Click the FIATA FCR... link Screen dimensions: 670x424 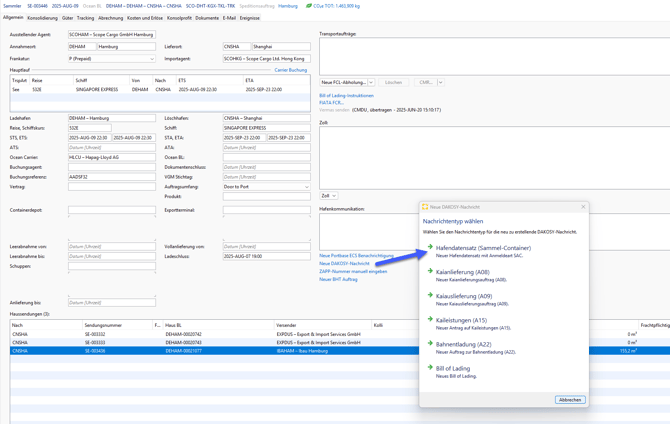click(332, 103)
